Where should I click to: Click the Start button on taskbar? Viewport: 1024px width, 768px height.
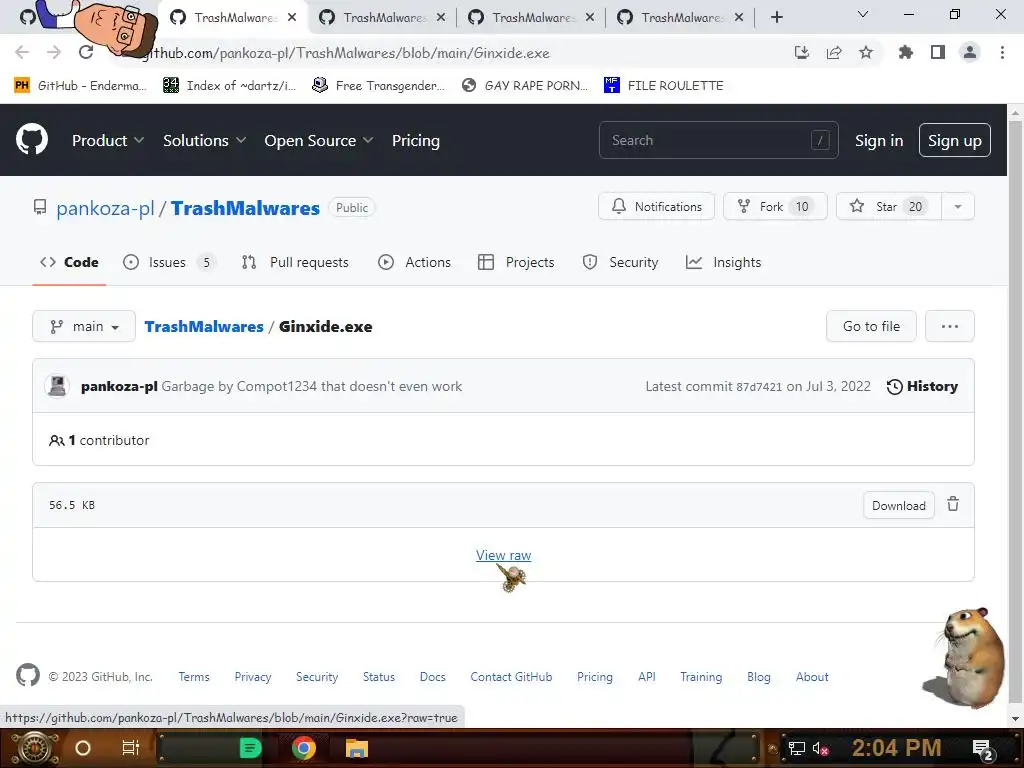click(x=34, y=748)
